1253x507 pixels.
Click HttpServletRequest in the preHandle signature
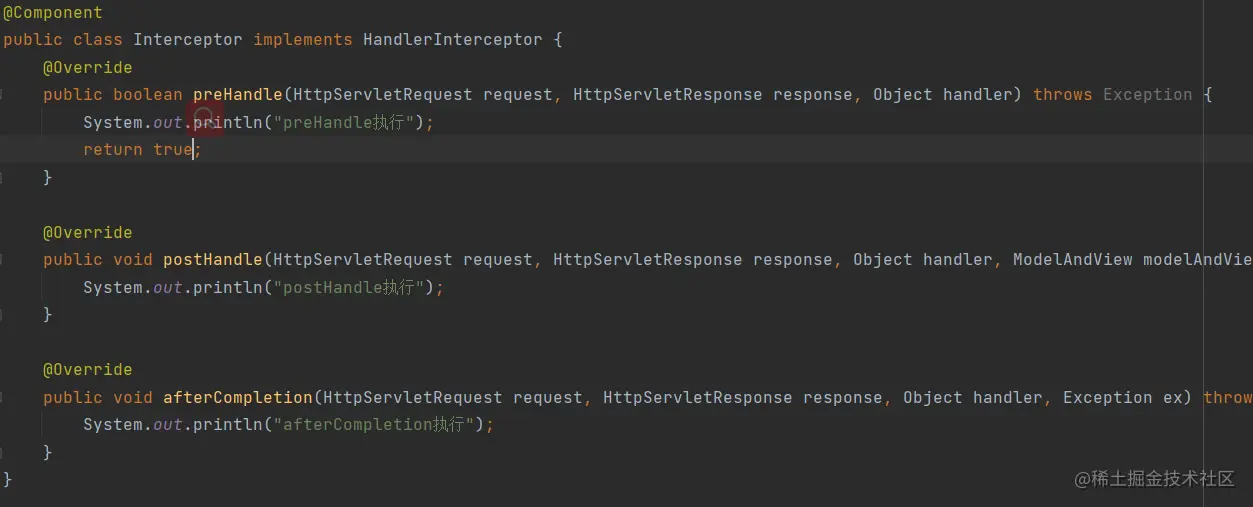383,95
